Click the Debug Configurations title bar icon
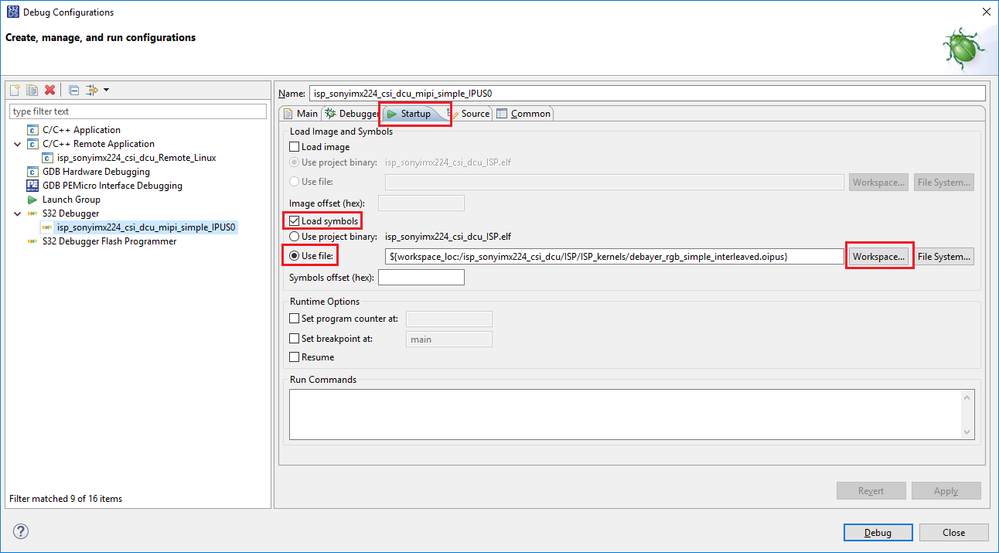The width and height of the screenshot is (999, 553). (x=12, y=12)
